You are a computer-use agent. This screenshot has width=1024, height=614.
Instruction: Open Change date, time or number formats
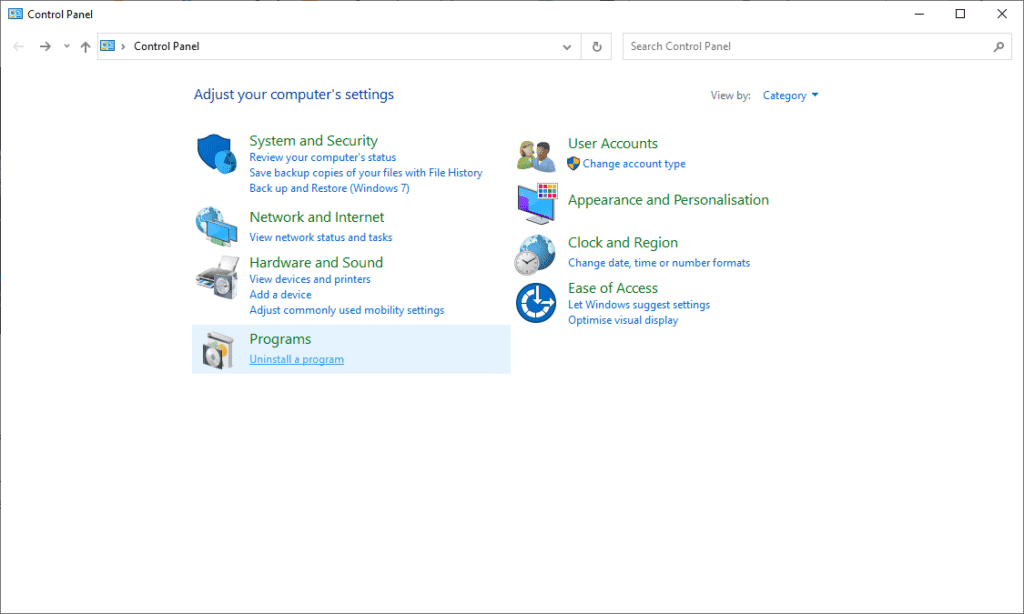coord(659,263)
